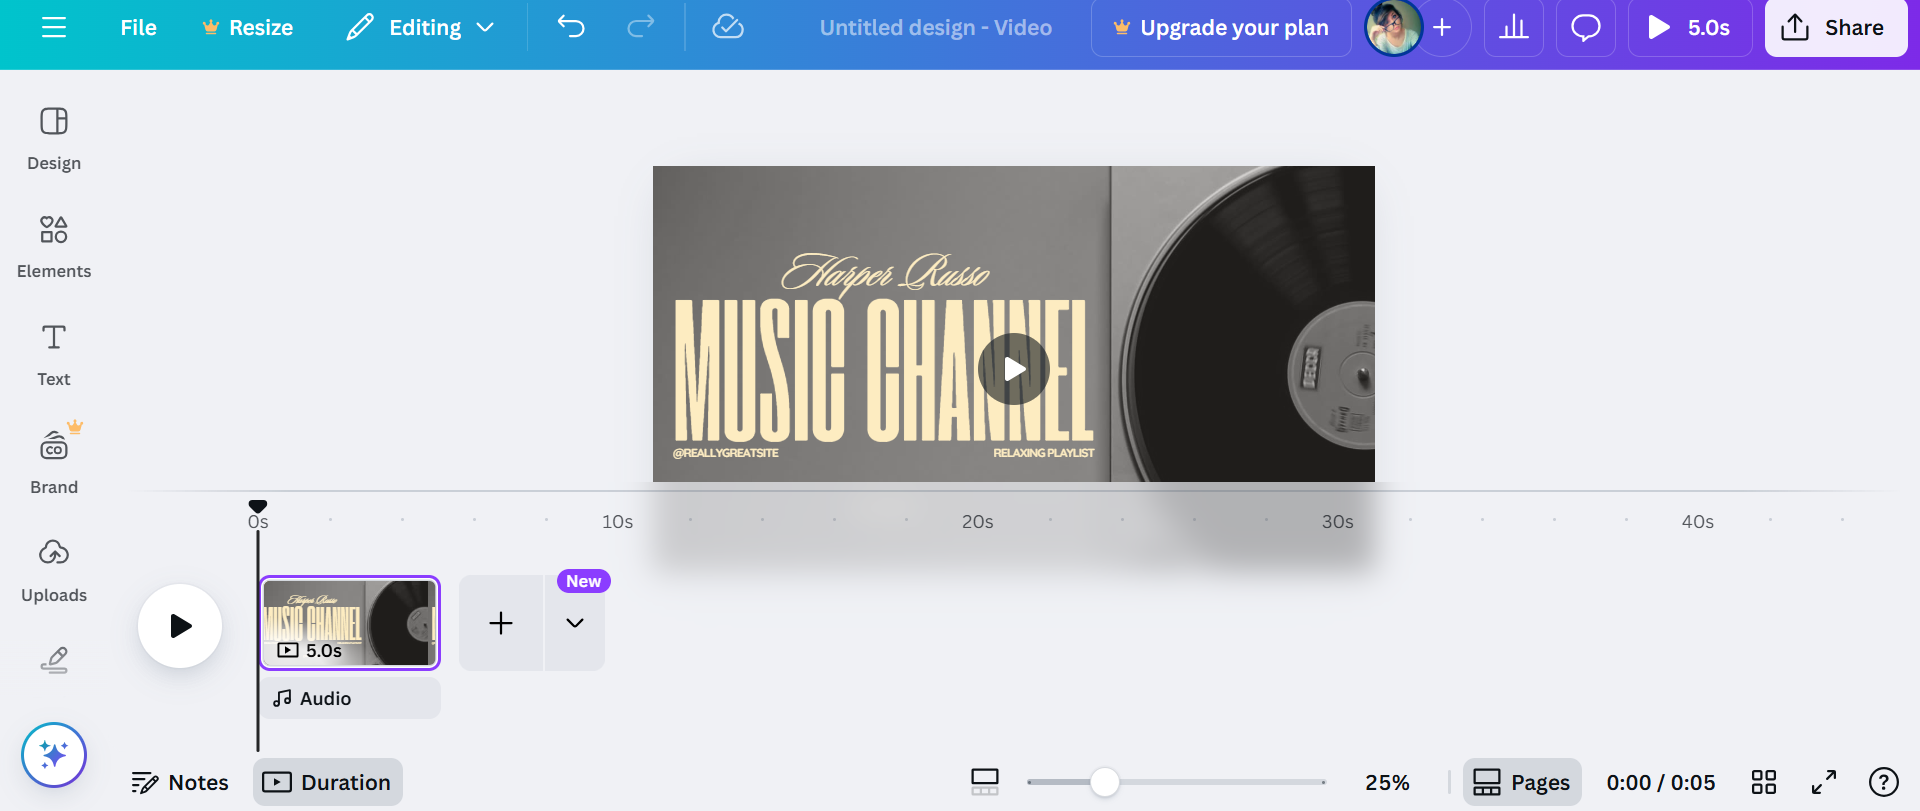Open the help question mark
Image resolution: width=1920 pixels, height=811 pixels.
1884,782
